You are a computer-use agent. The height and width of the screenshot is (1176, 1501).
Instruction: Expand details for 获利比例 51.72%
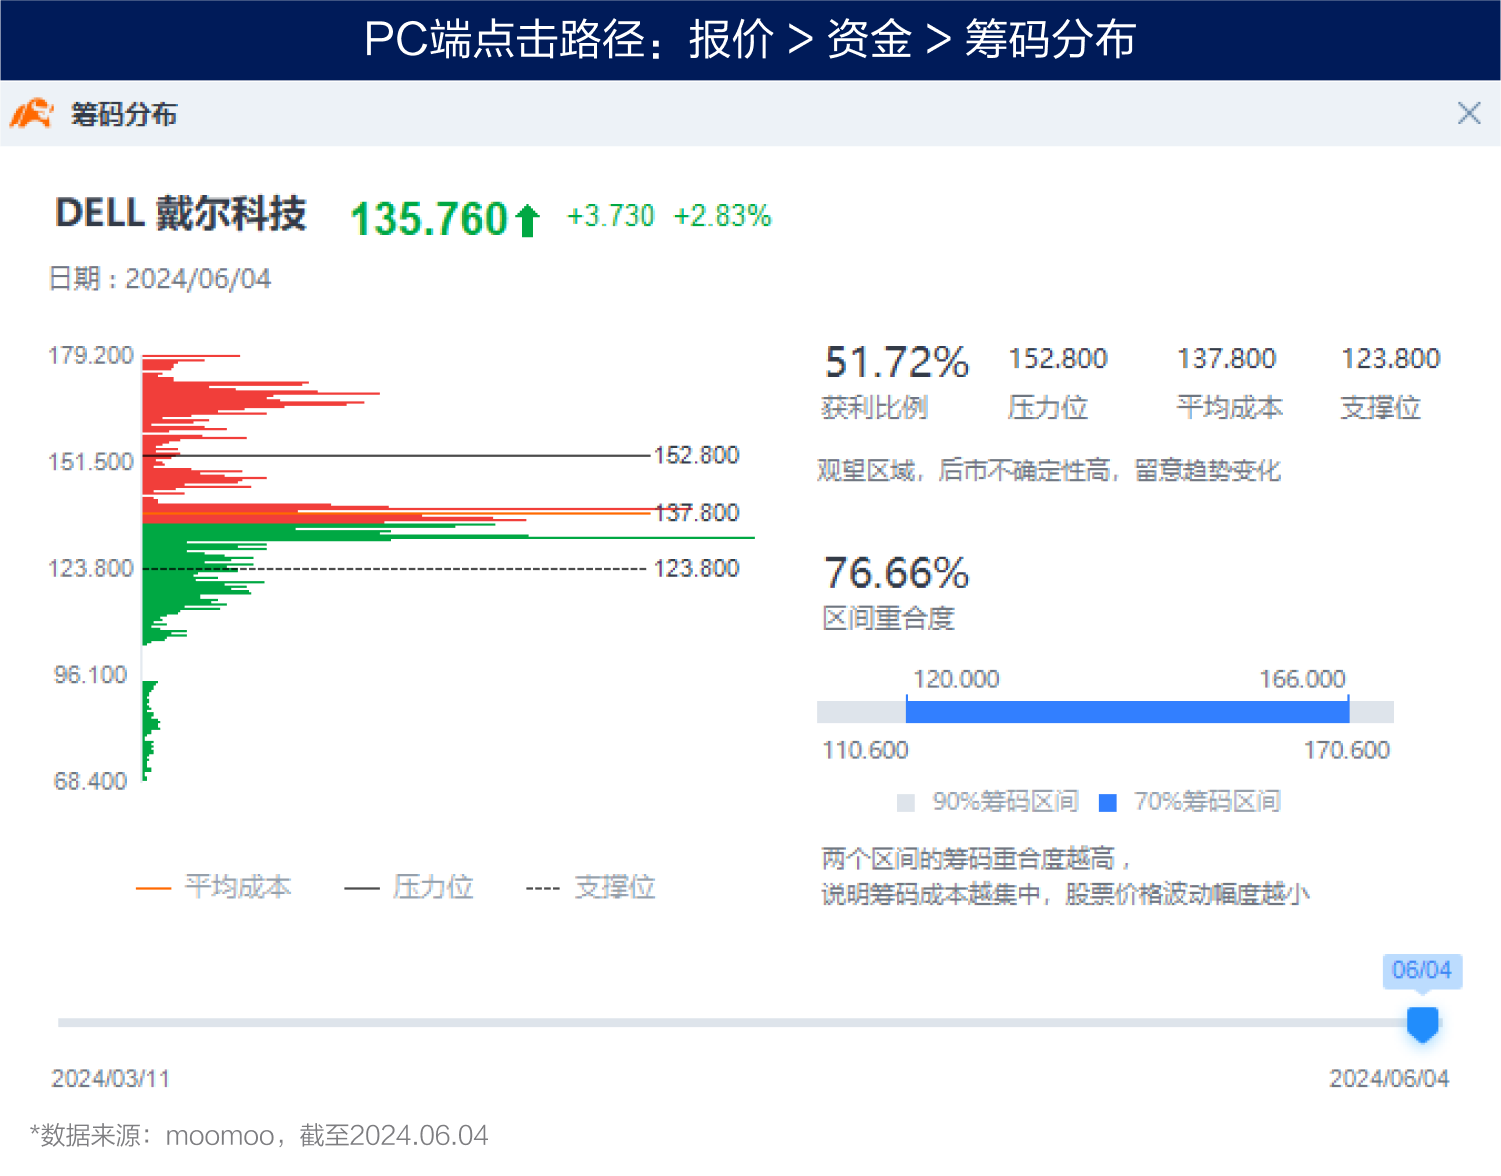[x=895, y=380]
